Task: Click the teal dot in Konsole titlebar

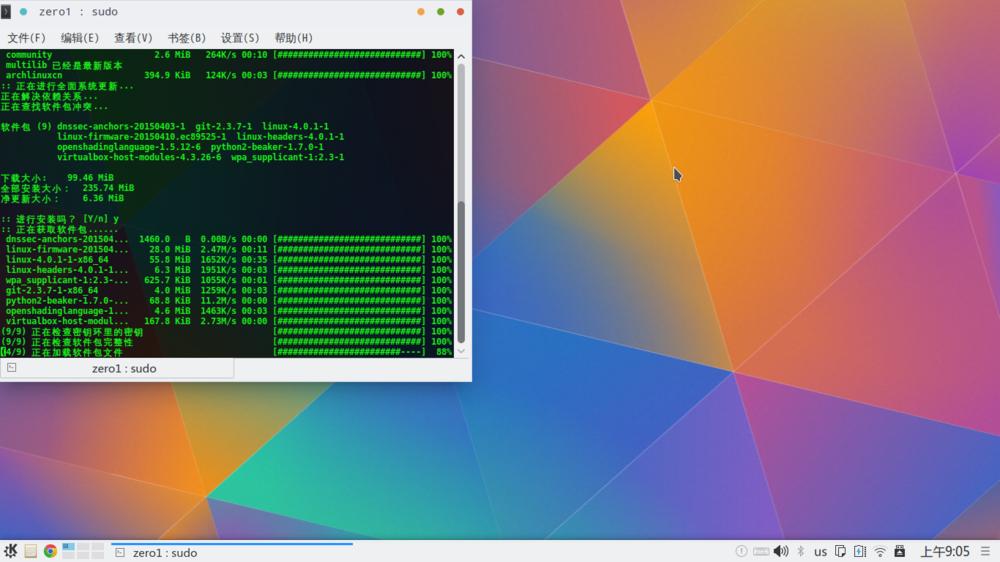Action: coord(24,11)
